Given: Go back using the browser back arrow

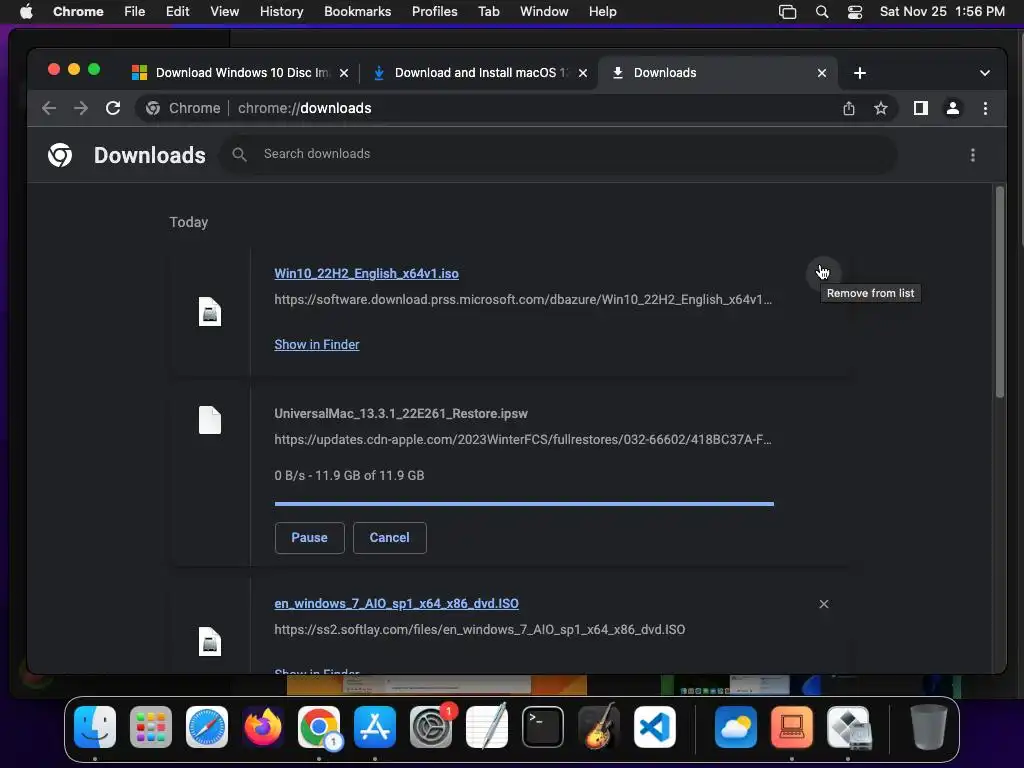Looking at the screenshot, I should (x=49, y=108).
